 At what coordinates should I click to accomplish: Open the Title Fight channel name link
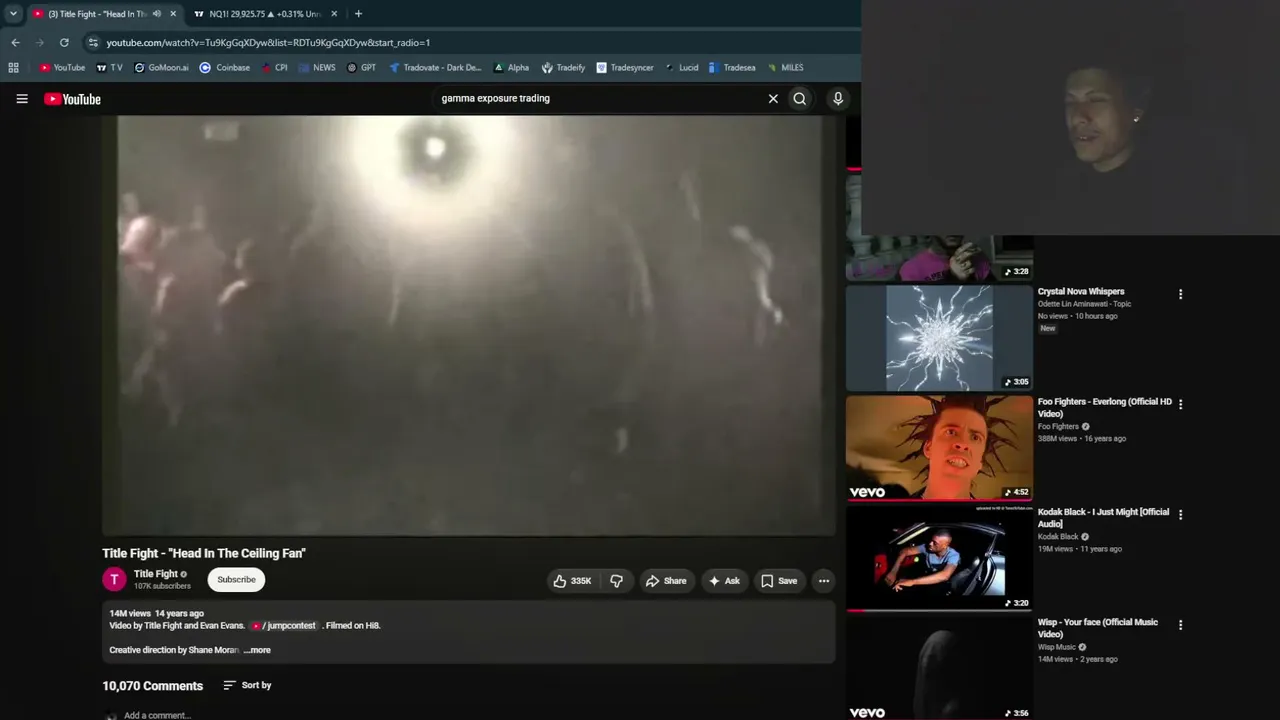[x=156, y=574]
